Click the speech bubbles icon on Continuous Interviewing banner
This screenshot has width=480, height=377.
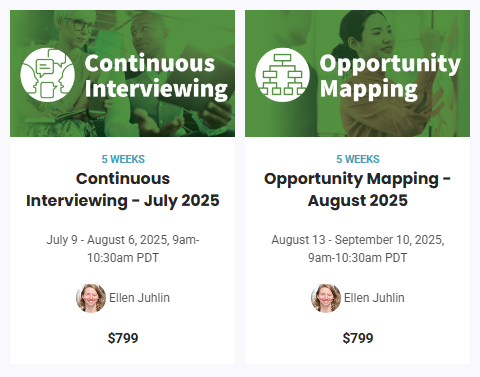pos(47,75)
